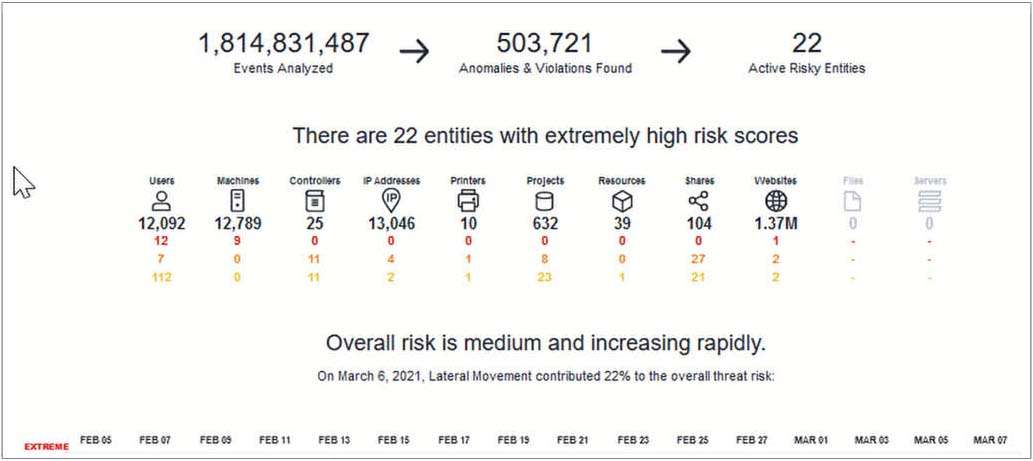Viewport: 1033px width, 461px height.
Task: Jump to MAR 05 on the timeline
Action: (x=930, y=440)
